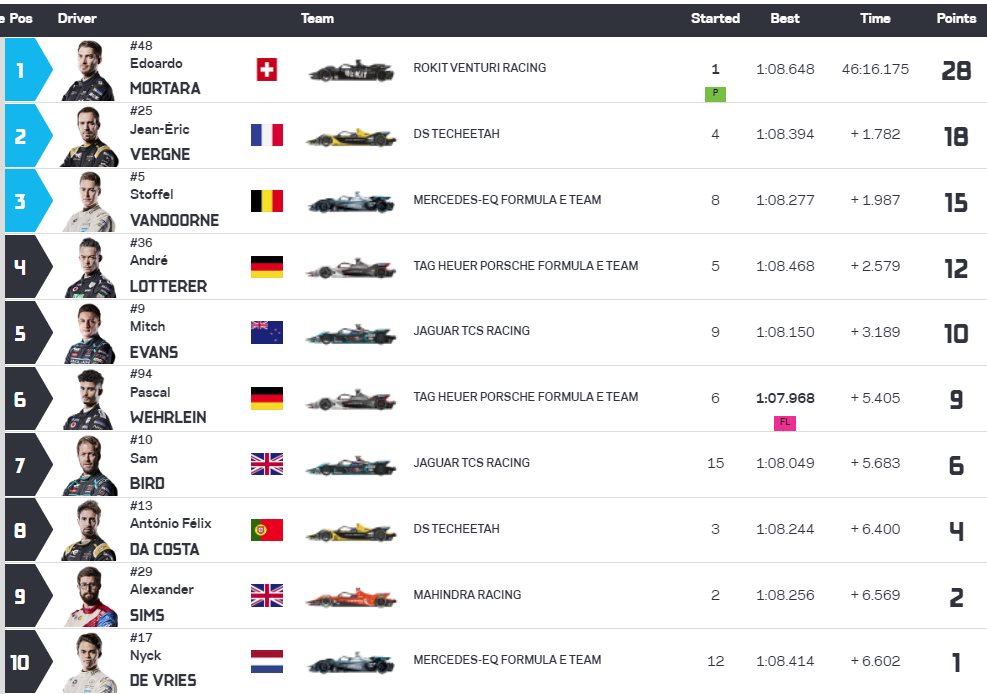Open TAG Heuer Porsche team link for Lotterer

[x=525, y=266]
